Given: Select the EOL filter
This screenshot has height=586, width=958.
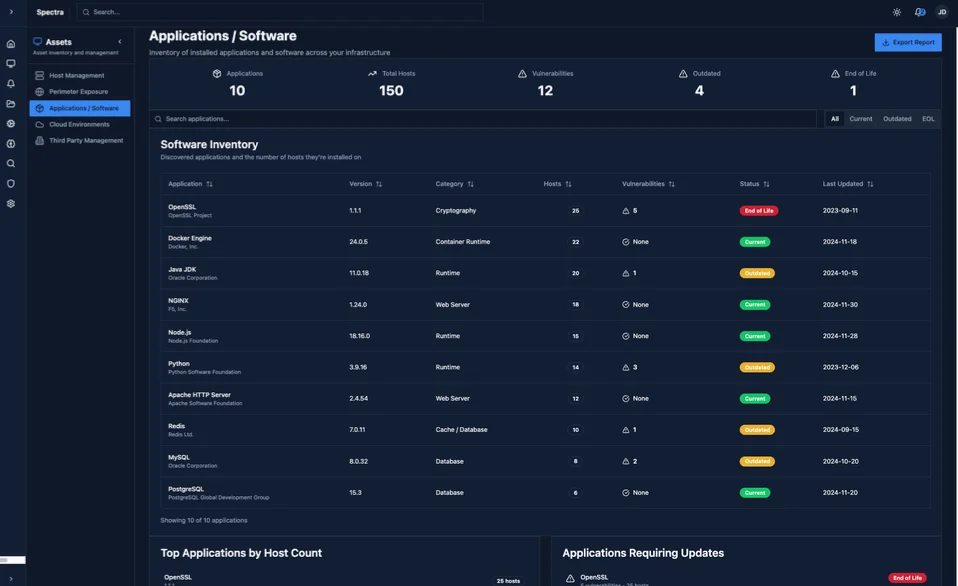Looking at the screenshot, I should [x=928, y=119].
